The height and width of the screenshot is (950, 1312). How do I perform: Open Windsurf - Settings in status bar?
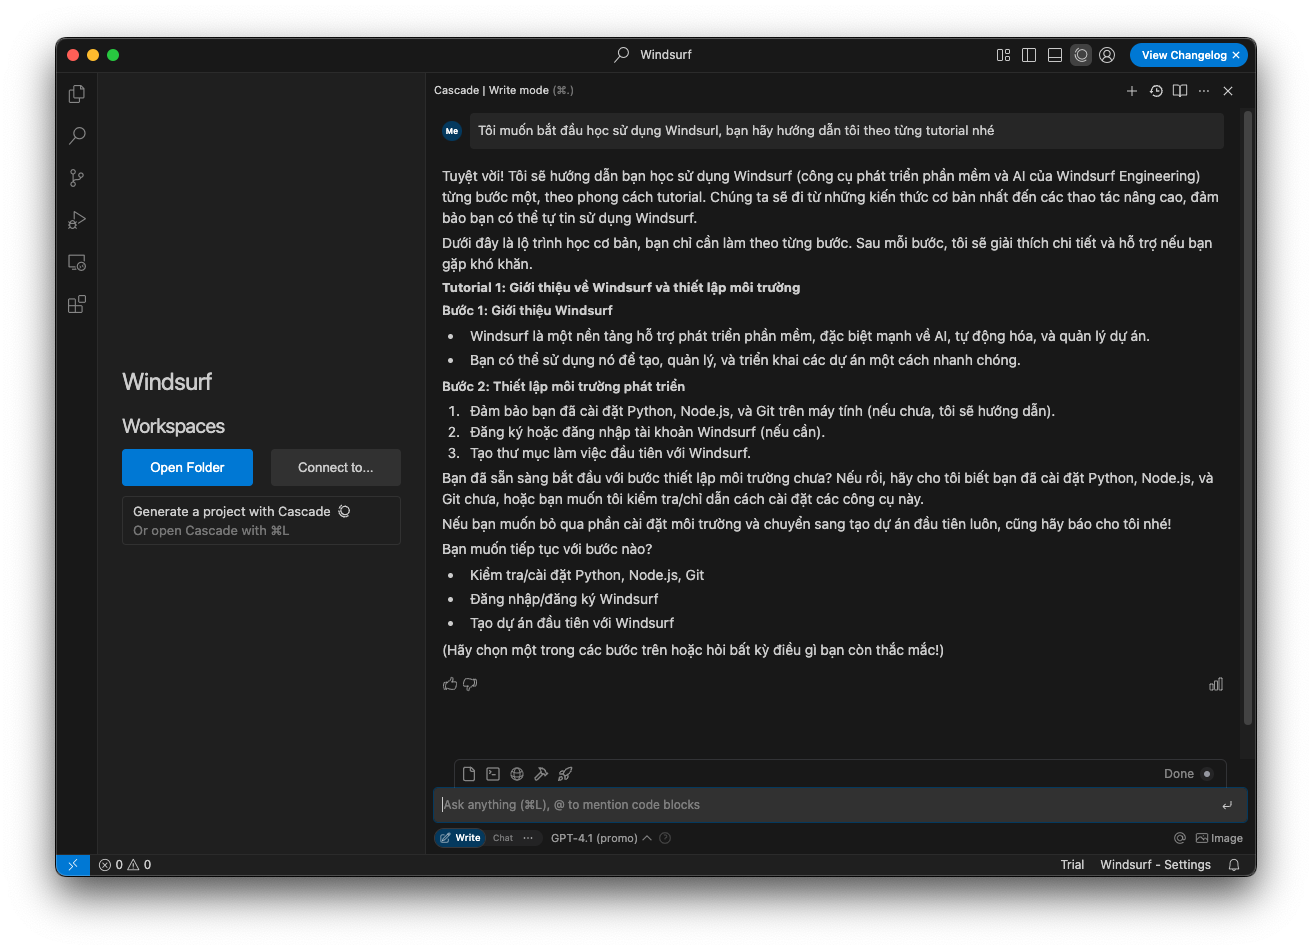(x=1155, y=865)
